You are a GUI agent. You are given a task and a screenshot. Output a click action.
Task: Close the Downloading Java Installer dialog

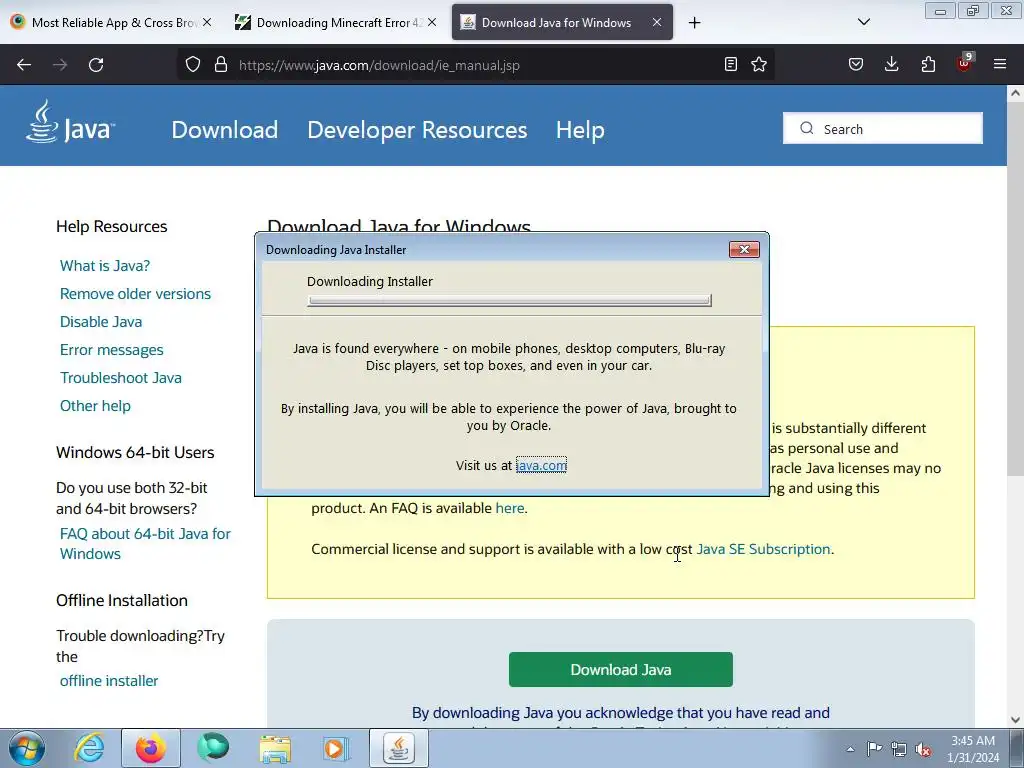click(744, 249)
